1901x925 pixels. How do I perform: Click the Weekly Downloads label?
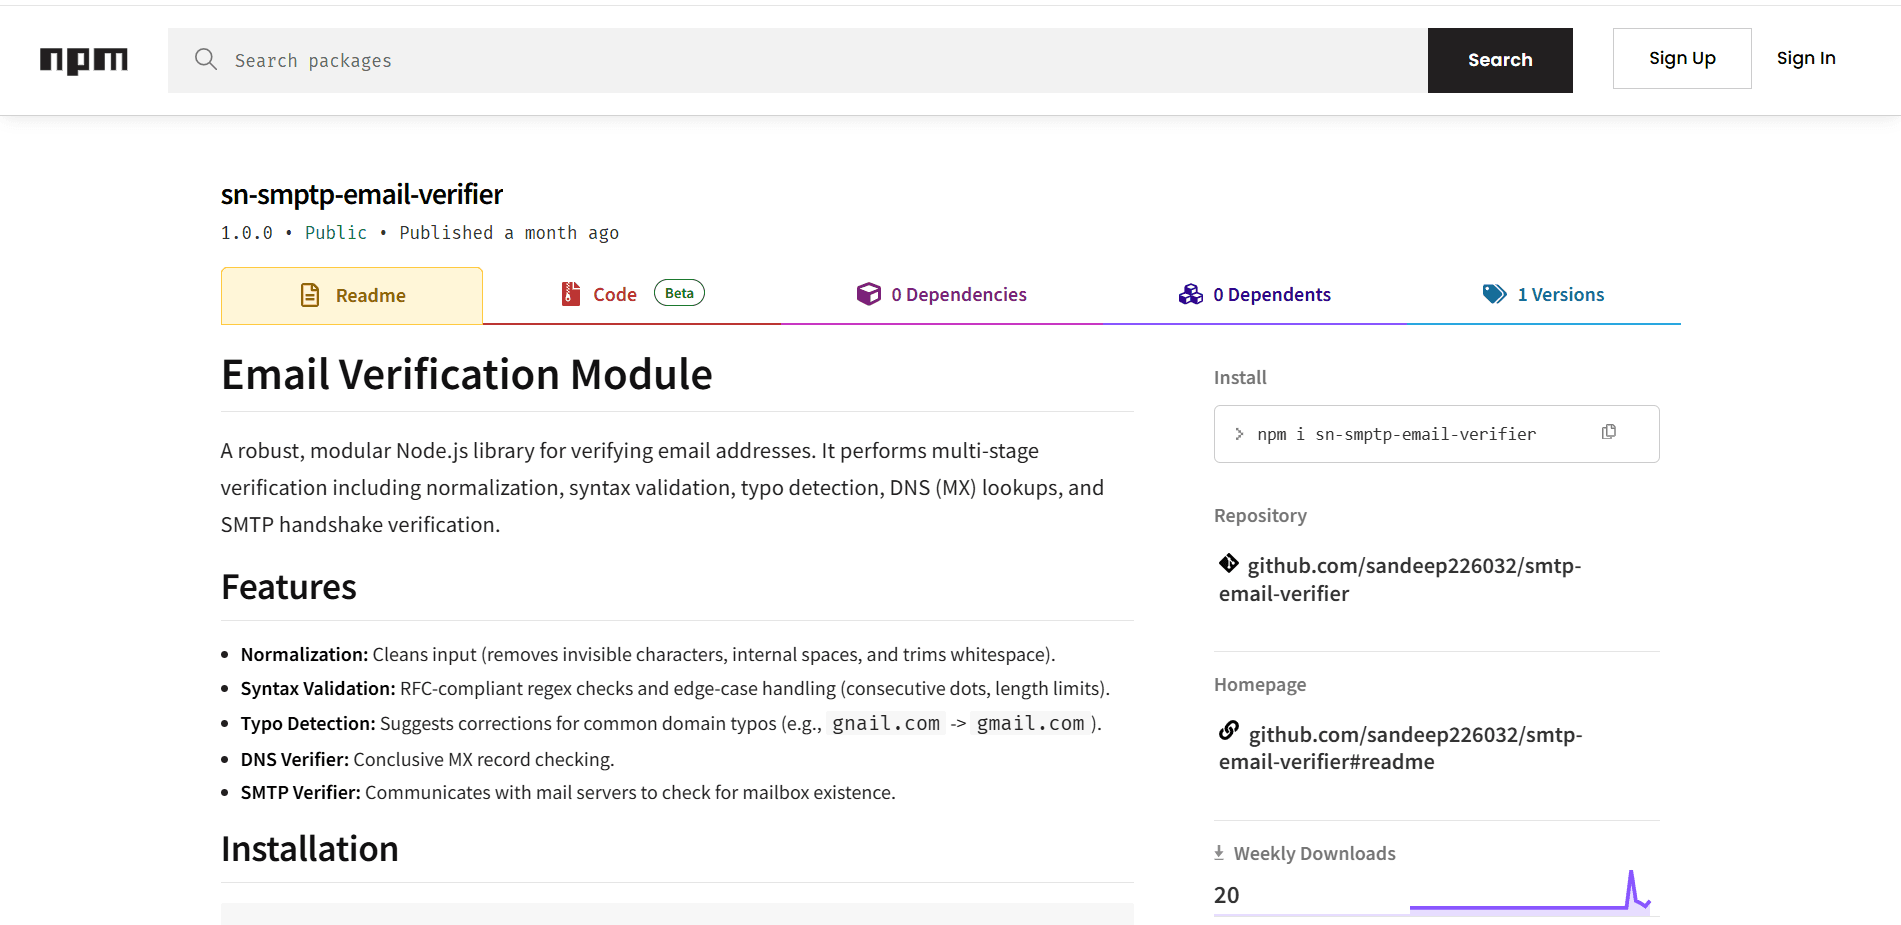pos(1315,854)
